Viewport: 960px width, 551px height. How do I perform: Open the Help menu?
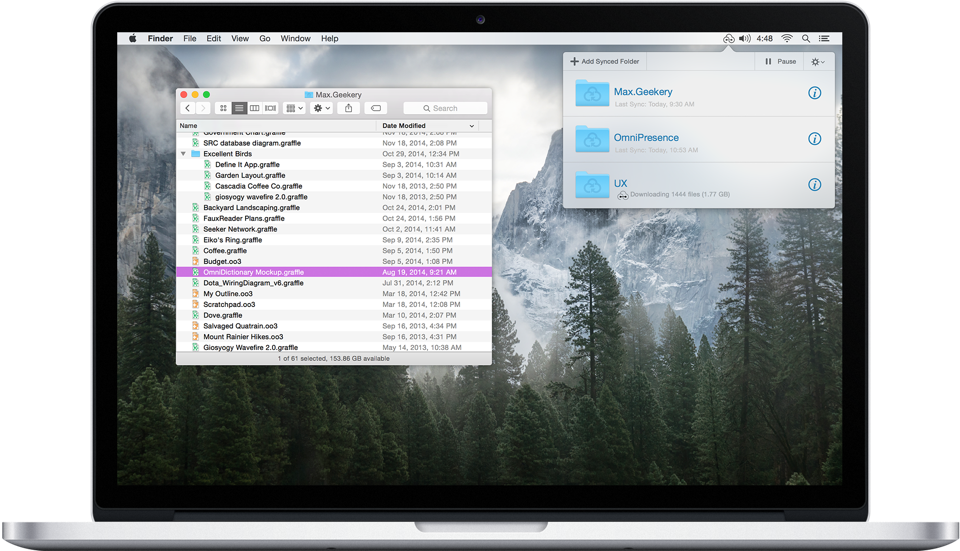(329, 39)
